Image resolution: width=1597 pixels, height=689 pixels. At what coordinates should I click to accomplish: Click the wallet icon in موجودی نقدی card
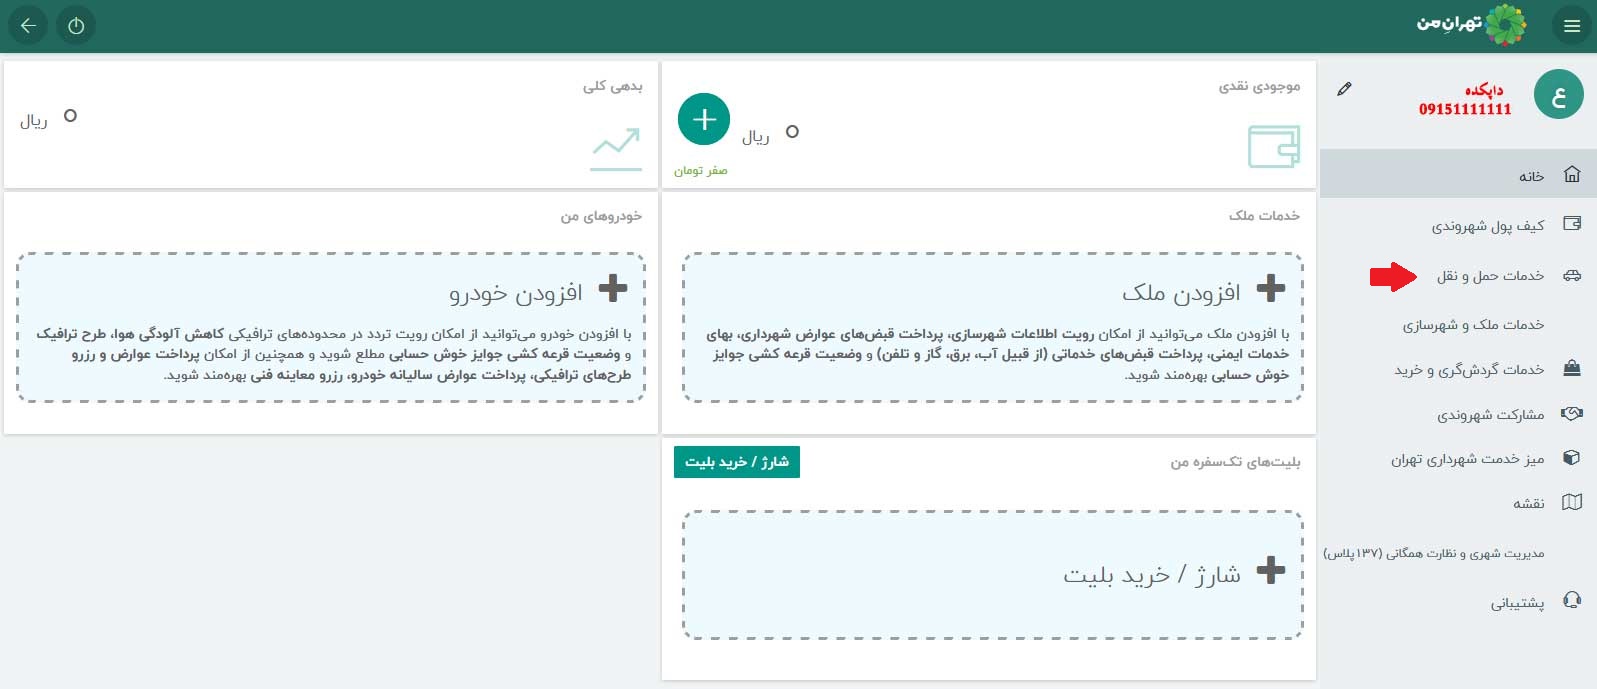click(1274, 146)
